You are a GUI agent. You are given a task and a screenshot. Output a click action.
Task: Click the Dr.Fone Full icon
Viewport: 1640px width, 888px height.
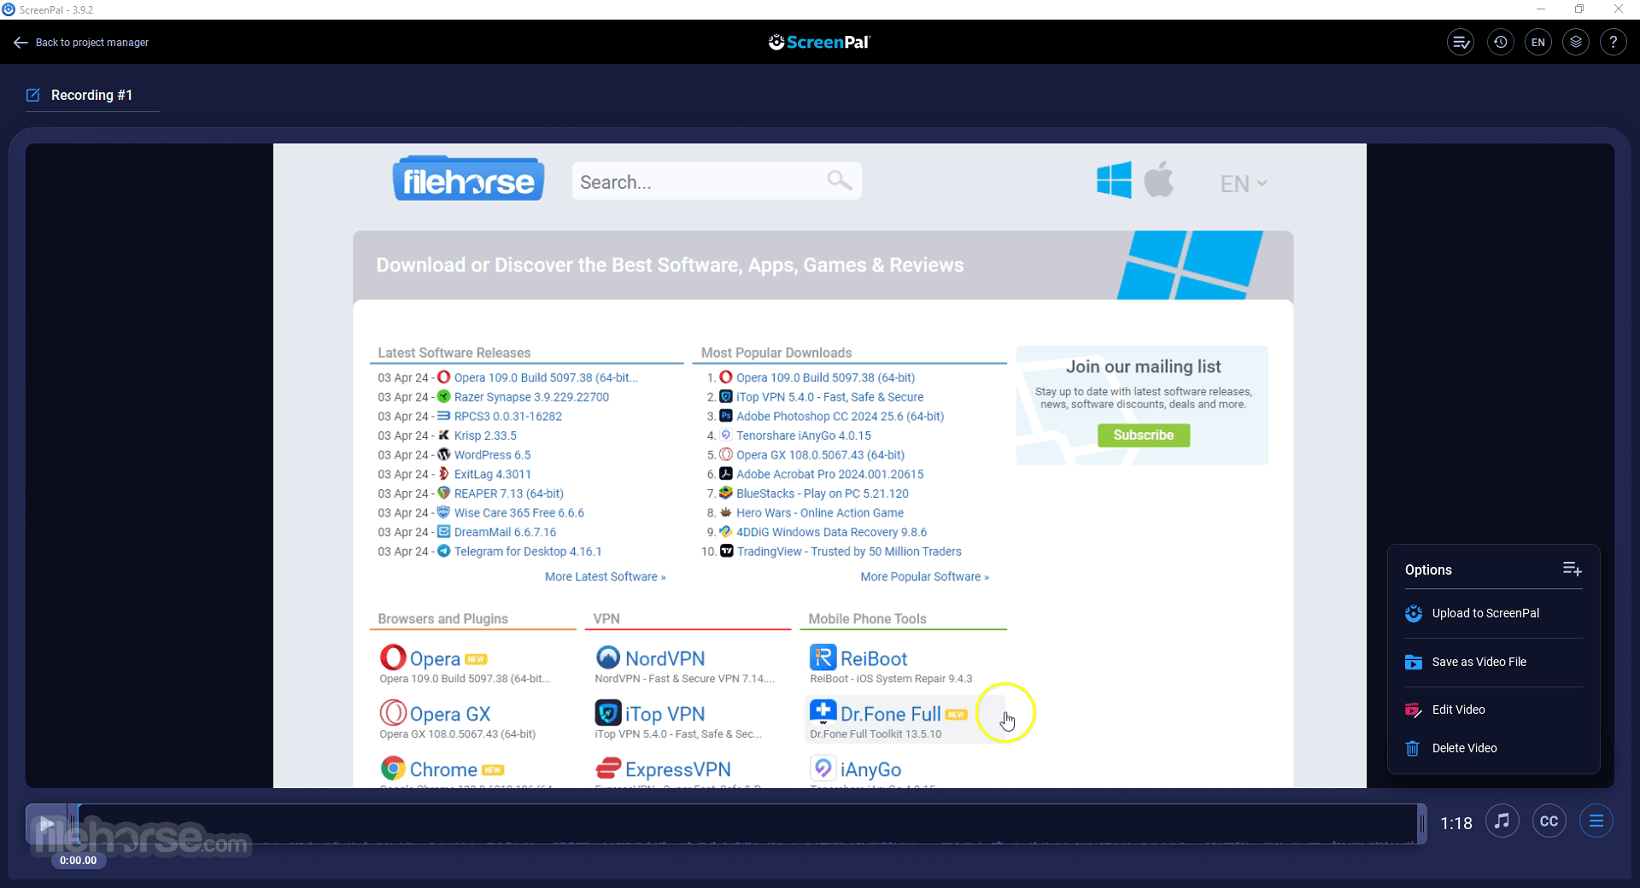tap(823, 712)
